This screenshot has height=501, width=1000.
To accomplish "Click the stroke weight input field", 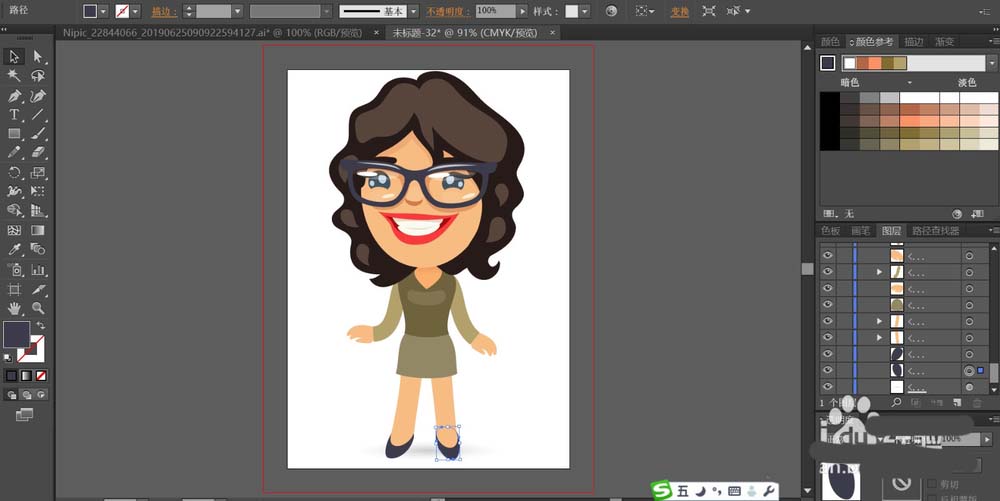I will 213,11.
